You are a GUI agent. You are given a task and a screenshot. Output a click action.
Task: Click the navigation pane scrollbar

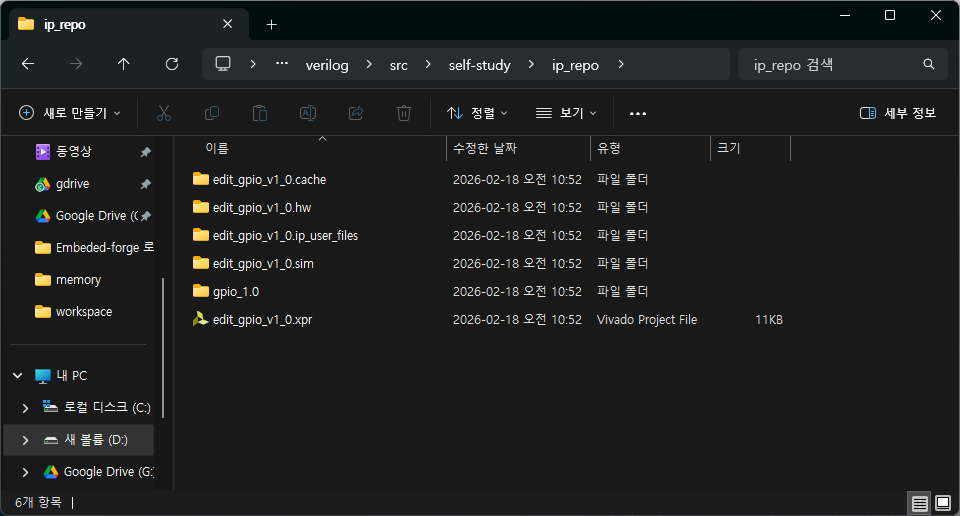coord(163,348)
